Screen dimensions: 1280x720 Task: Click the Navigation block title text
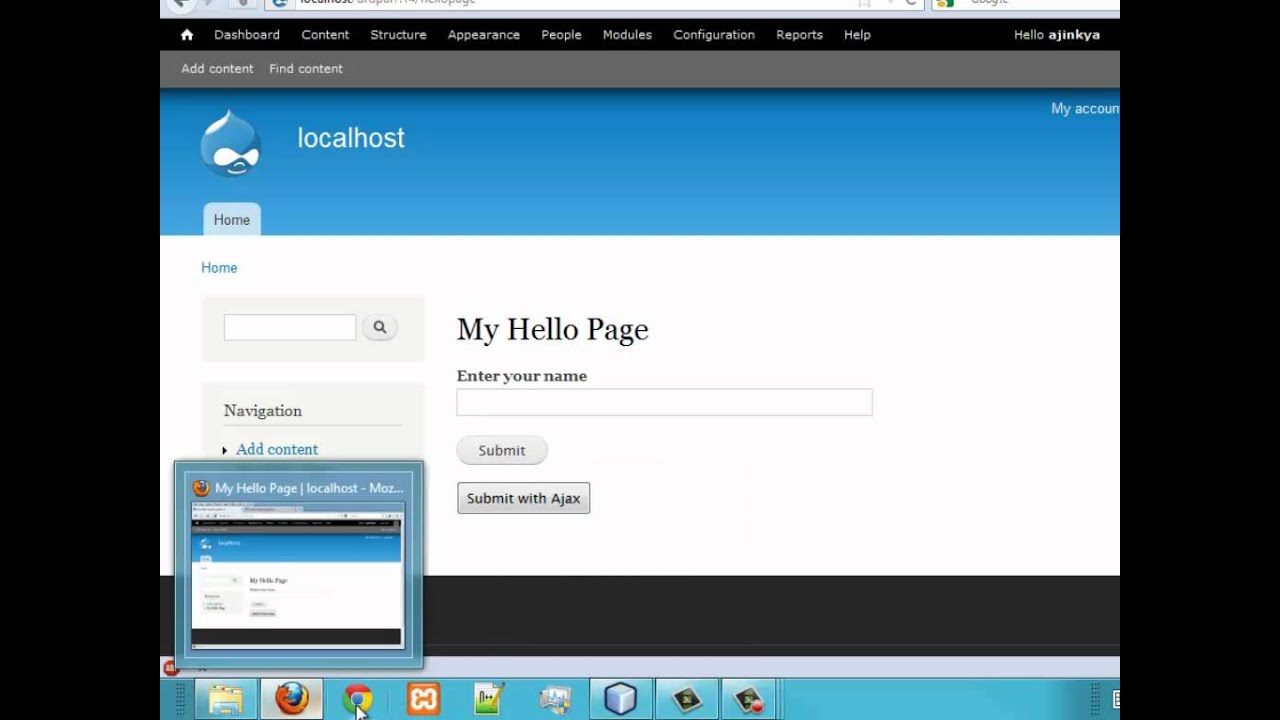263,411
